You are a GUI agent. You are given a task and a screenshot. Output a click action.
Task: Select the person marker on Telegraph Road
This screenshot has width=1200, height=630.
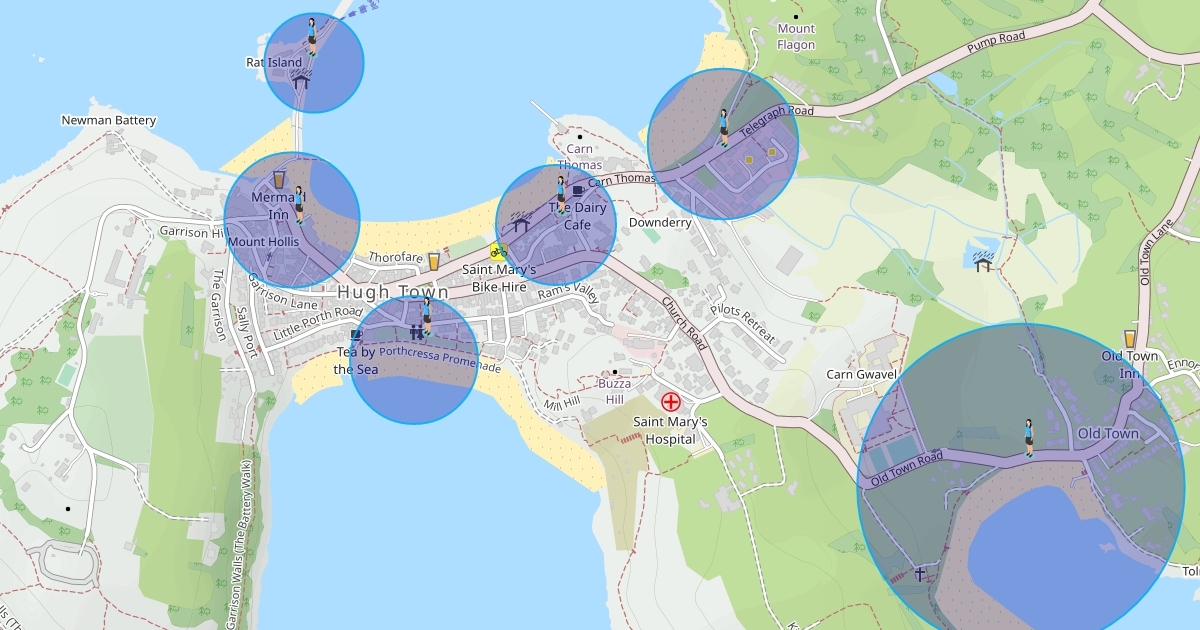click(723, 128)
